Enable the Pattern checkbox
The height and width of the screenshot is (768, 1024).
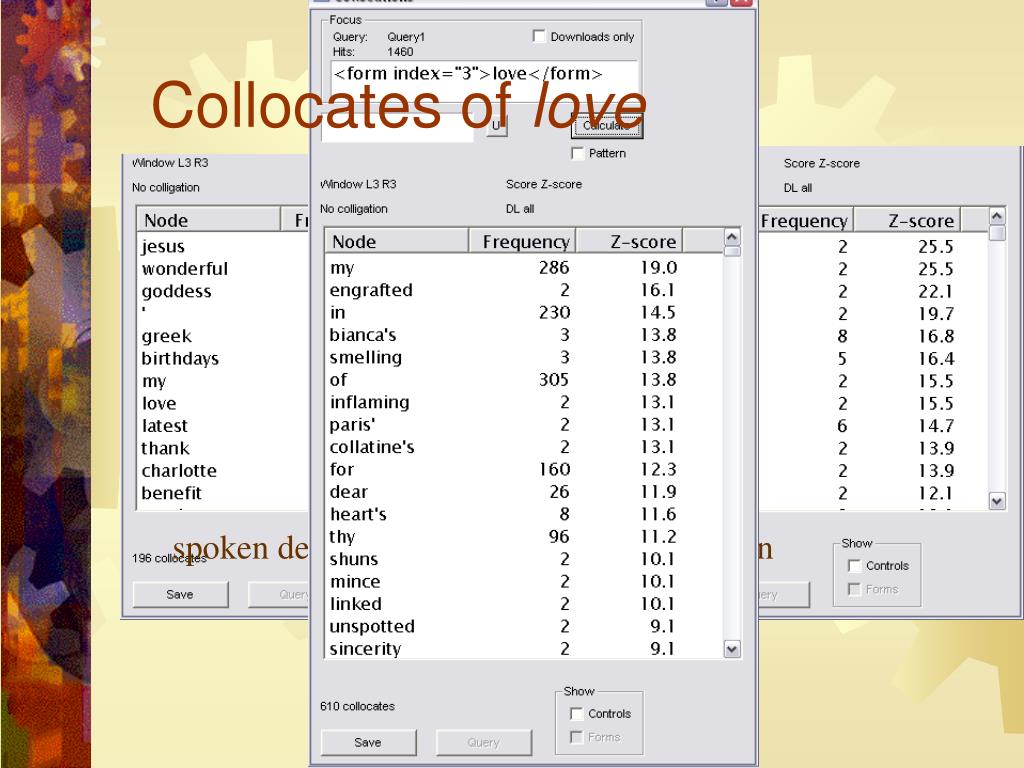coord(577,153)
